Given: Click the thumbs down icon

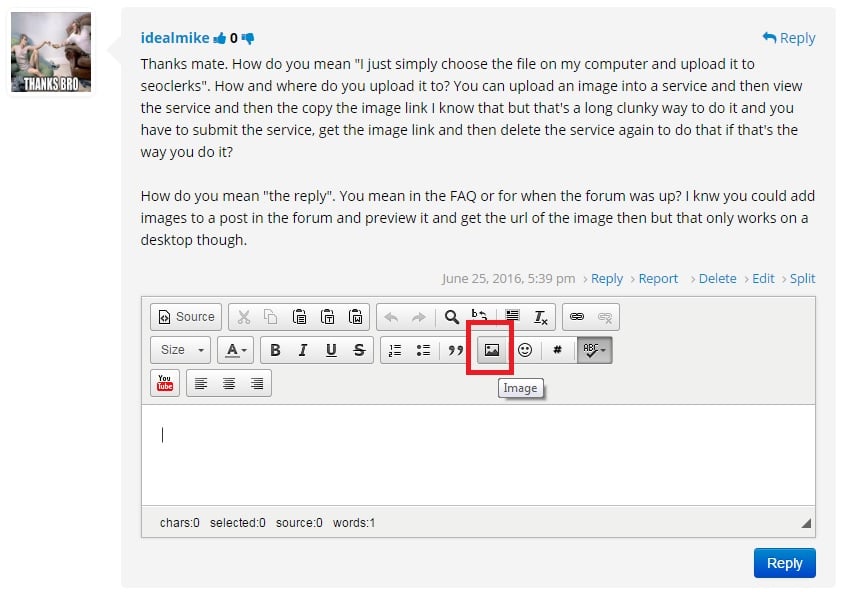Looking at the screenshot, I should coord(248,38).
